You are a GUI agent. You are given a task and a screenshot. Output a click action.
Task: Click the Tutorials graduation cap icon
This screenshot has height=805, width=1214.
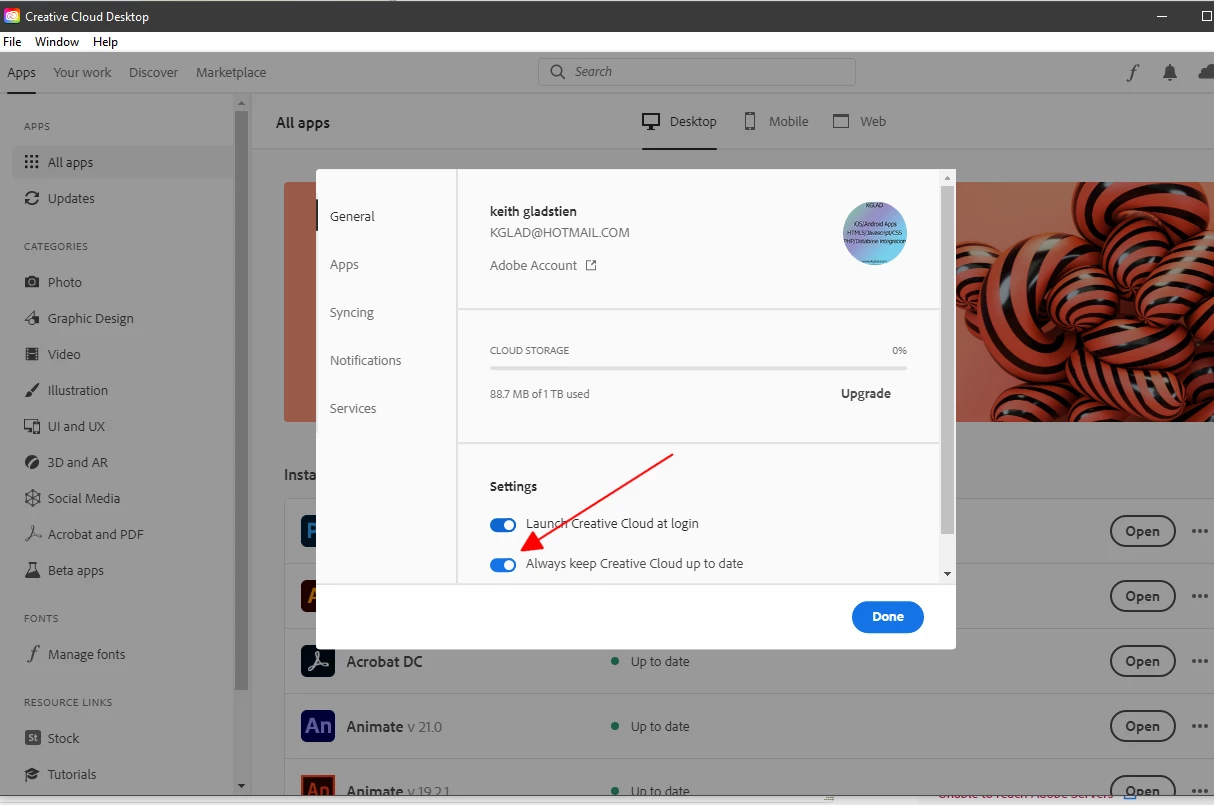coord(32,774)
